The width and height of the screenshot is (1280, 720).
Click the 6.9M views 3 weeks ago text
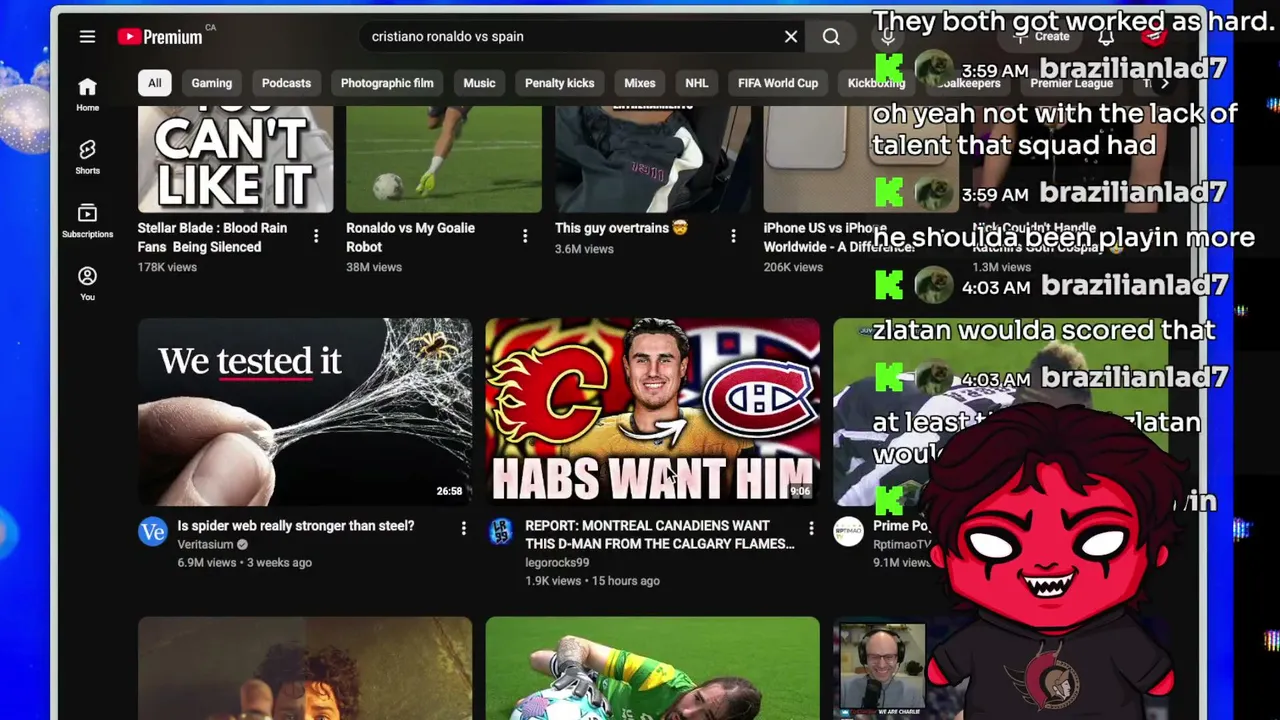click(x=244, y=563)
